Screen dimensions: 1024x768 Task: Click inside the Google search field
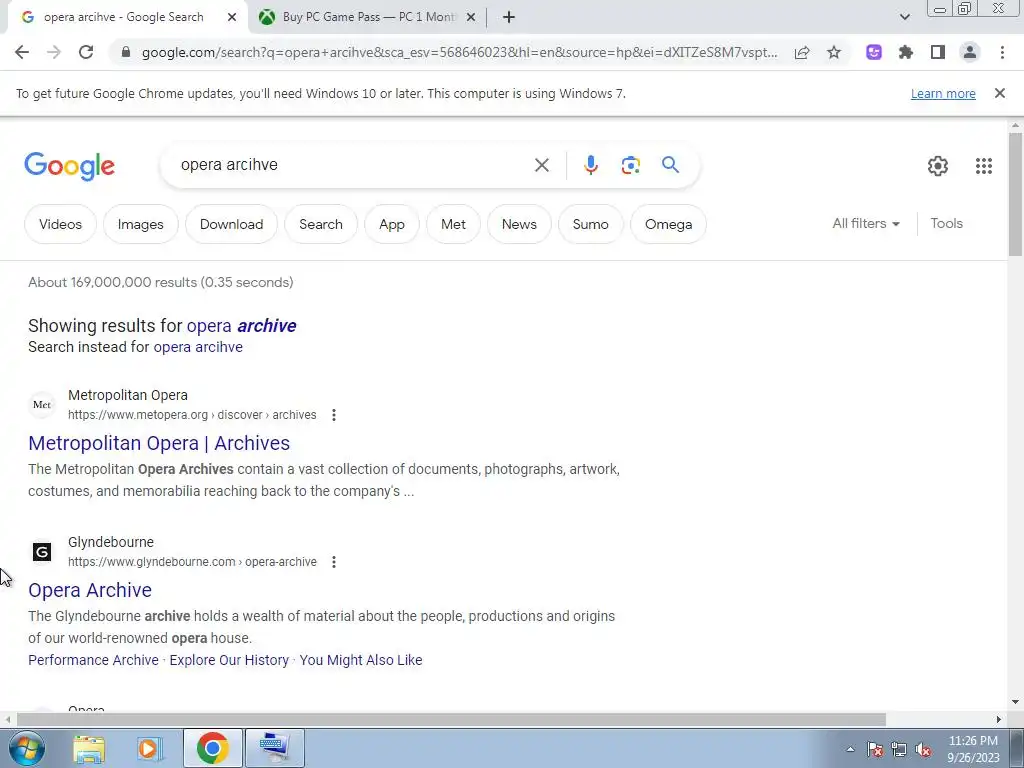pyautogui.click(x=353, y=165)
